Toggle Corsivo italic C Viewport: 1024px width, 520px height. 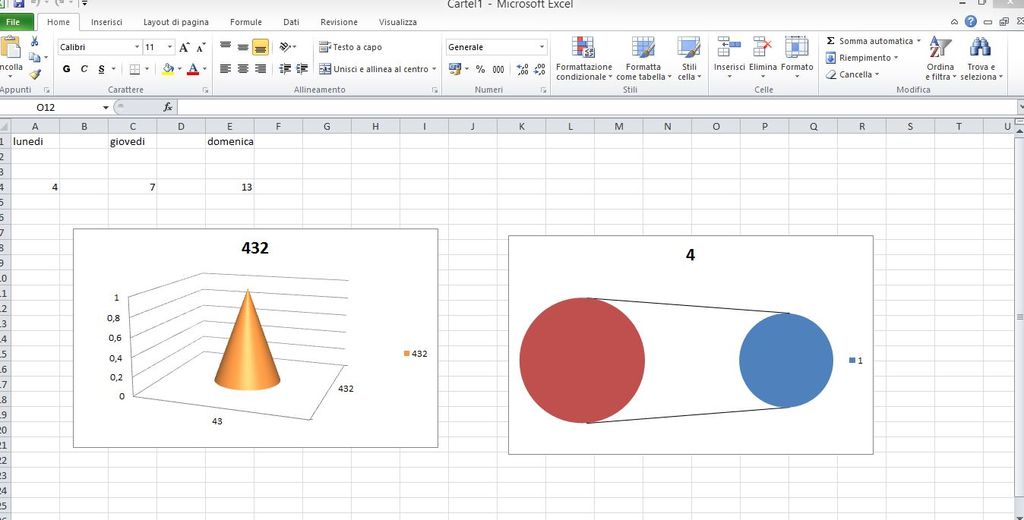(x=84, y=69)
